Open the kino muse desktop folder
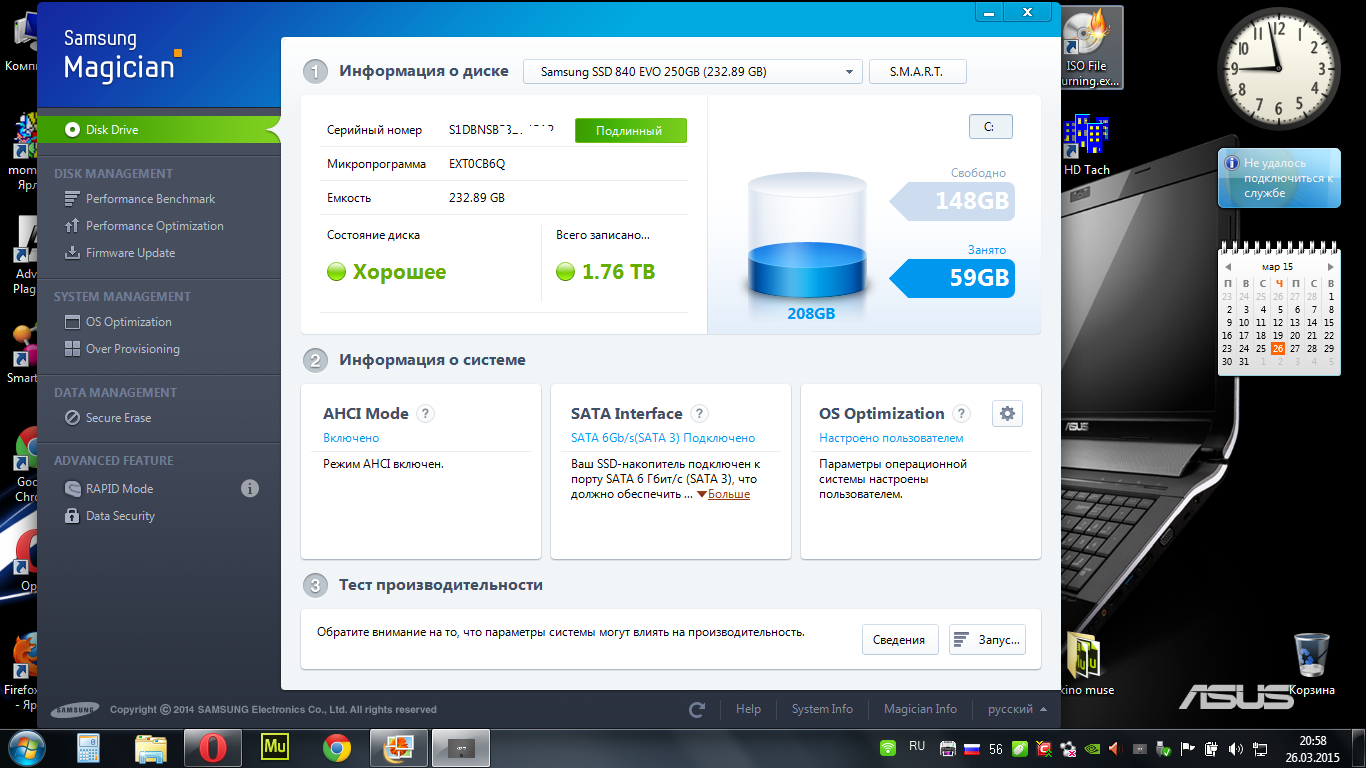 pos(1086,663)
